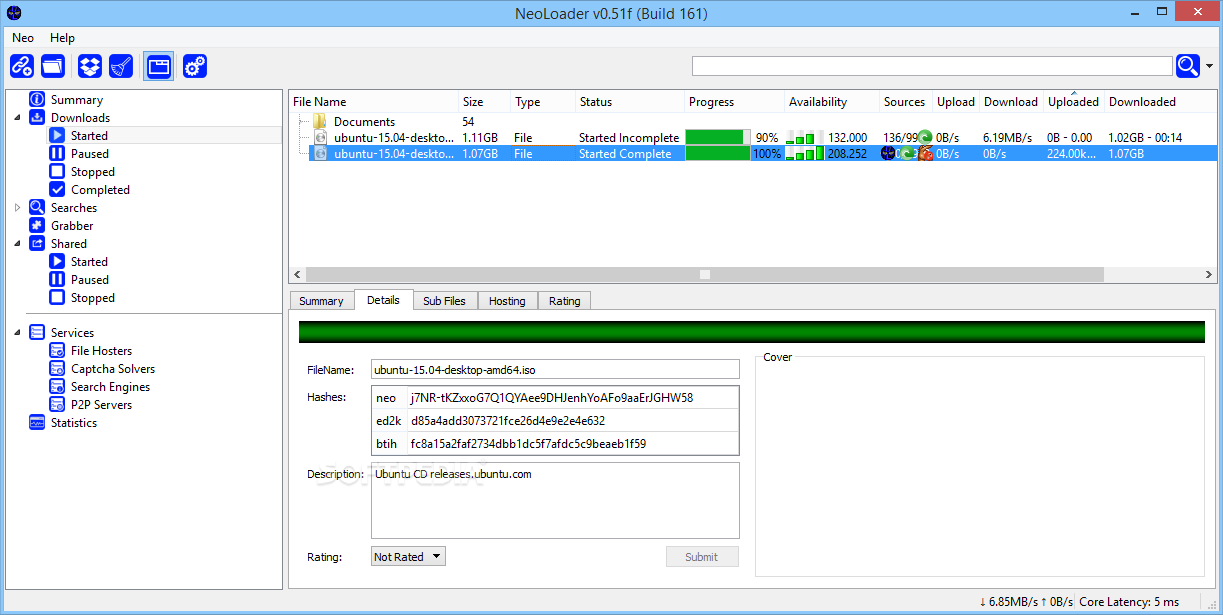The image size is (1223, 615).
Task: Click the Description text area
Action: (x=555, y=500)
